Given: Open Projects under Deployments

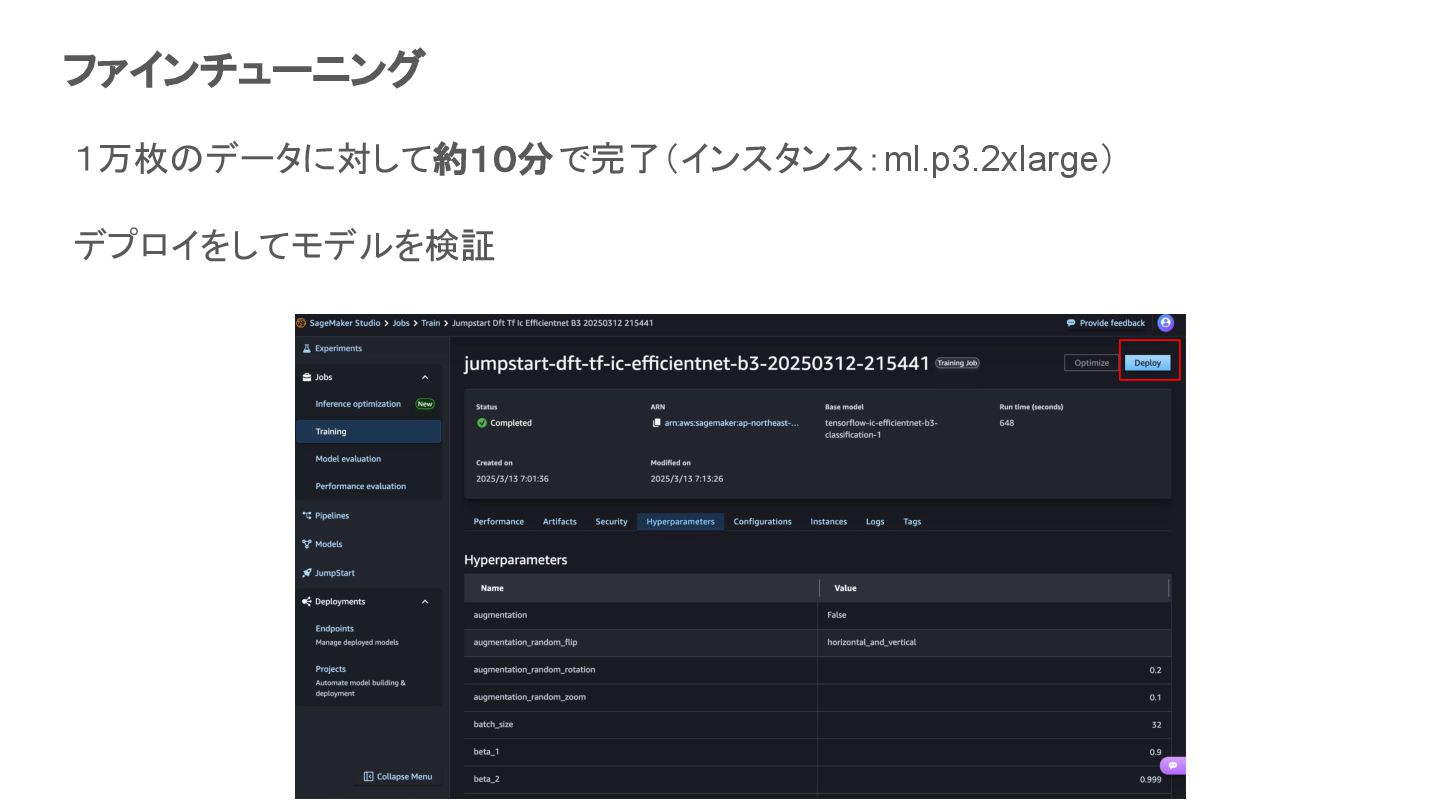Looking at the screenshot, I should click(331, 669).
